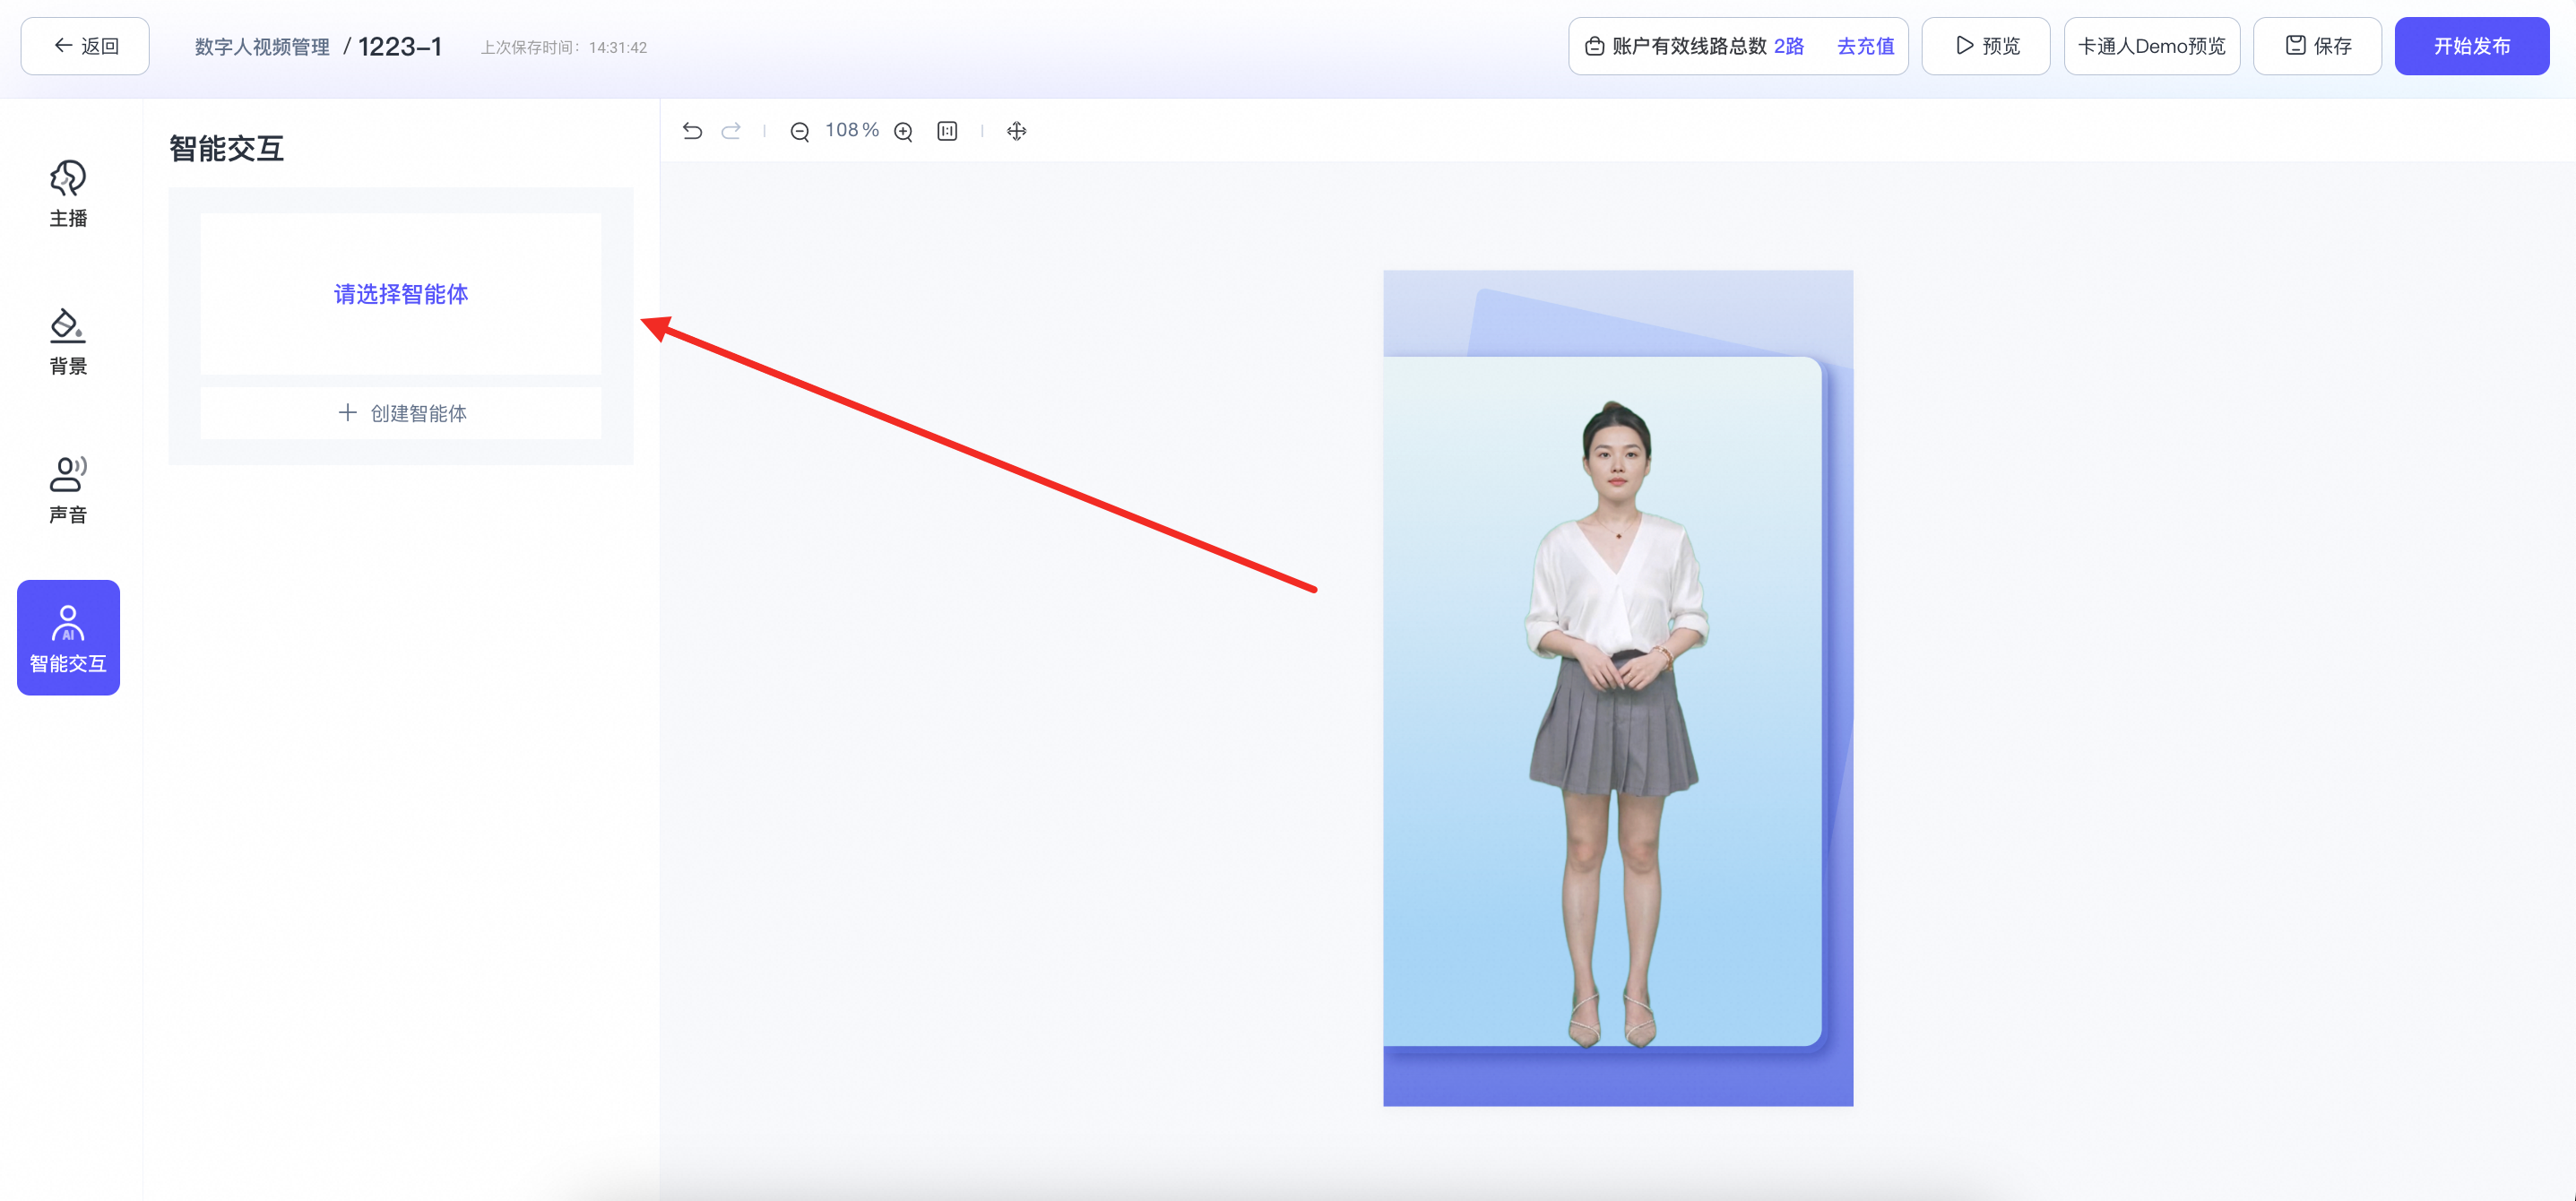2576x1201 pixels.
Task: Click the 预览 preview button
Action: click(1985, 46)
